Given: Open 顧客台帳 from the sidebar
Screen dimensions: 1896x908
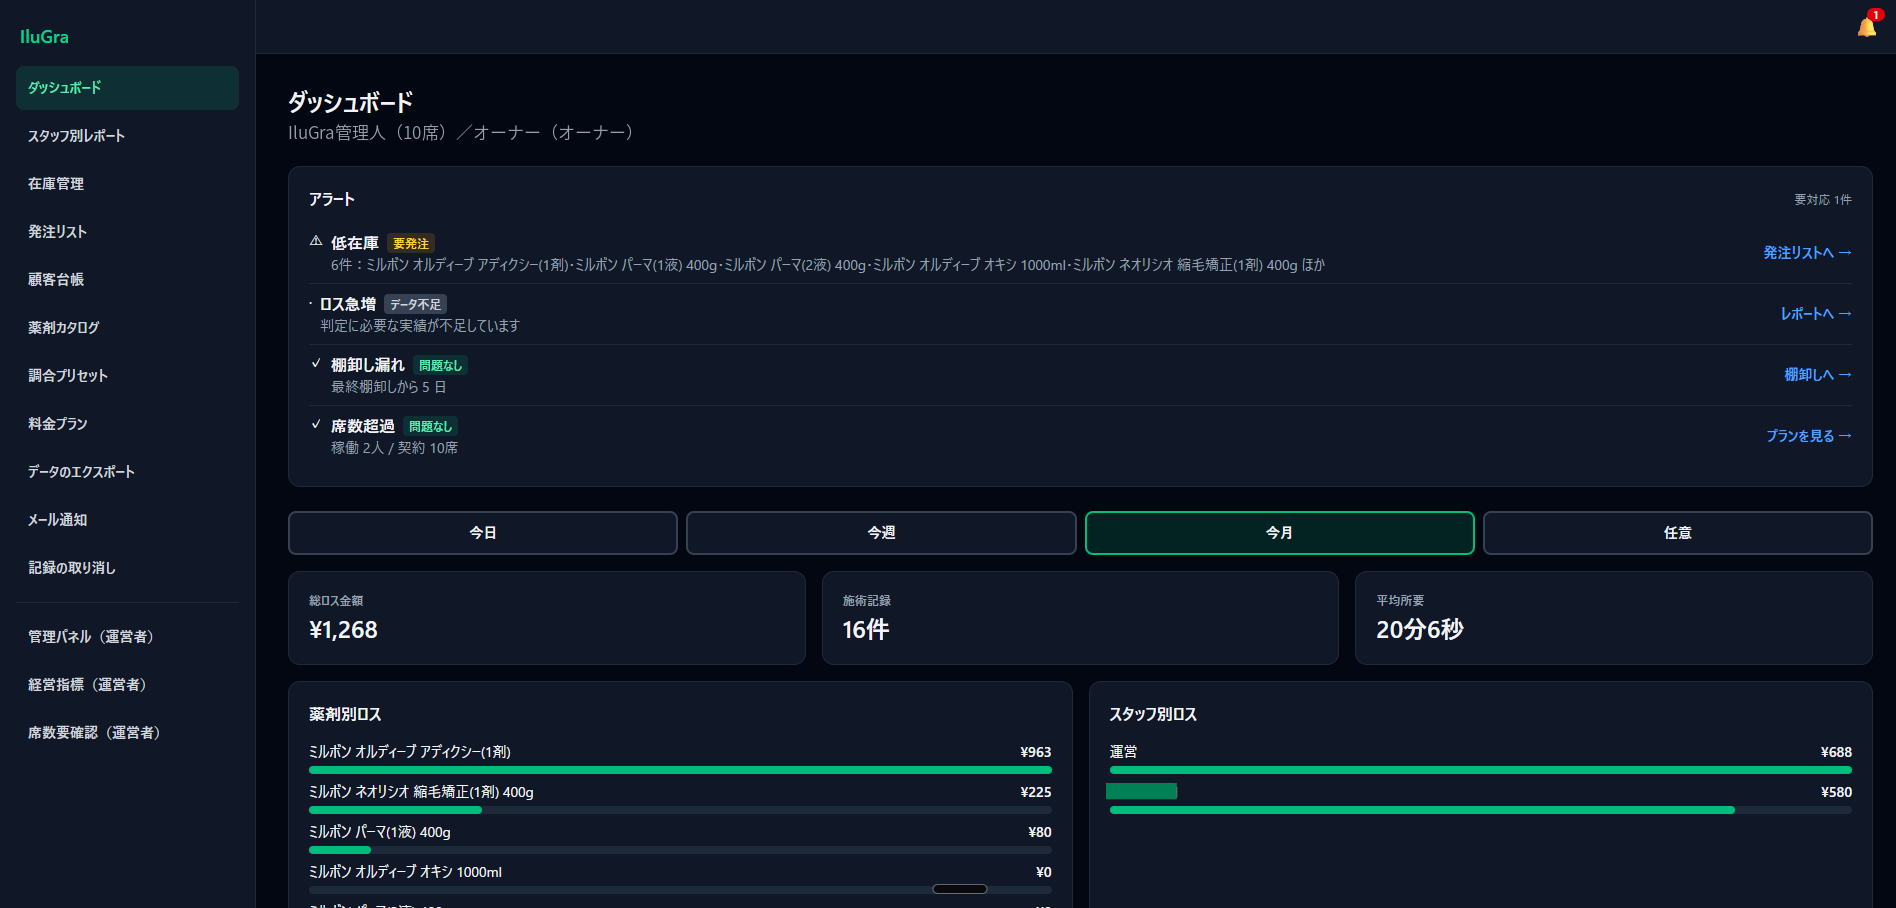Looking at the screenshot, I should (x=127, y=280).
